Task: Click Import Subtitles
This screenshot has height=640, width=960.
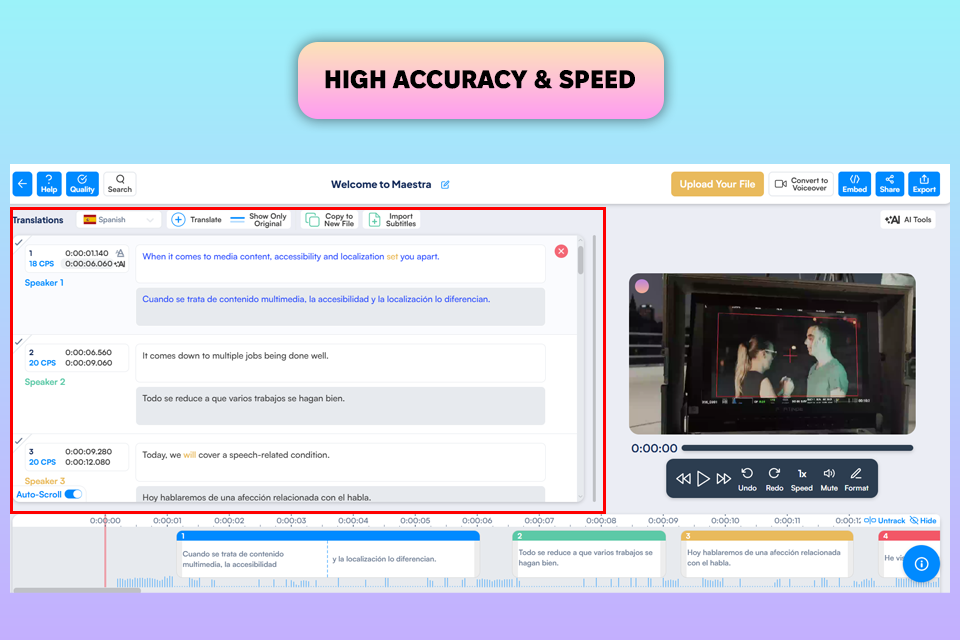Action: [x=392, y=220]
